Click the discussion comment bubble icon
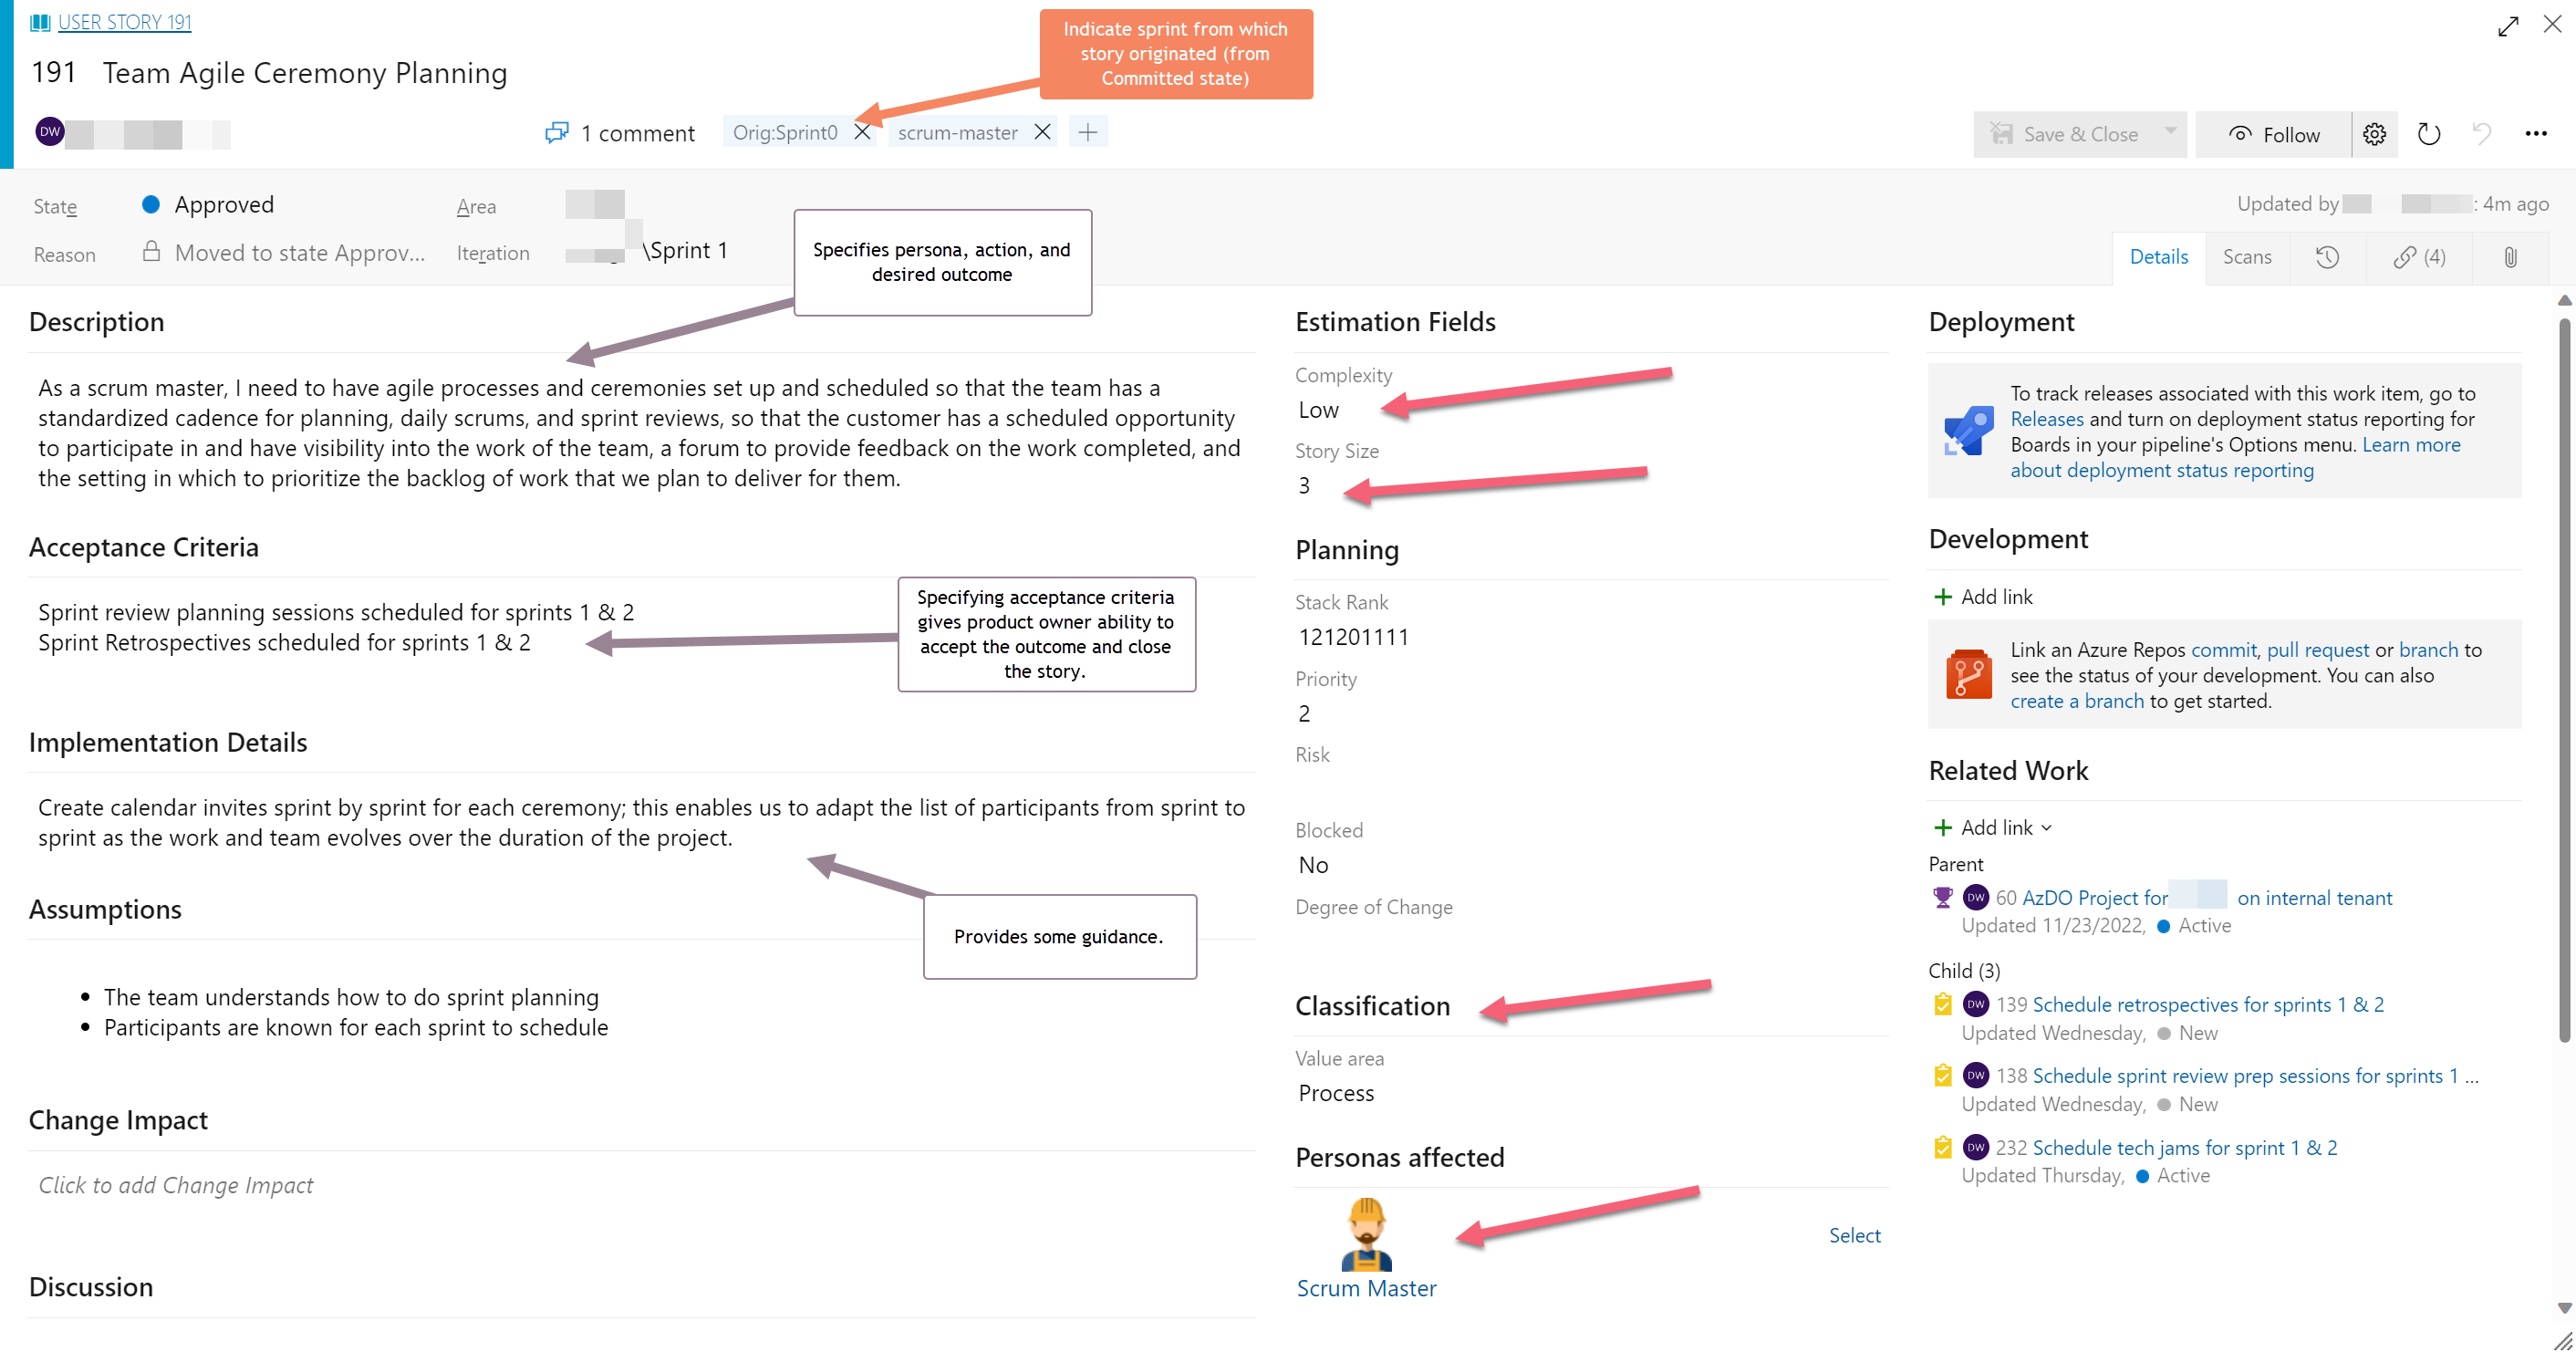 point(557,132)
